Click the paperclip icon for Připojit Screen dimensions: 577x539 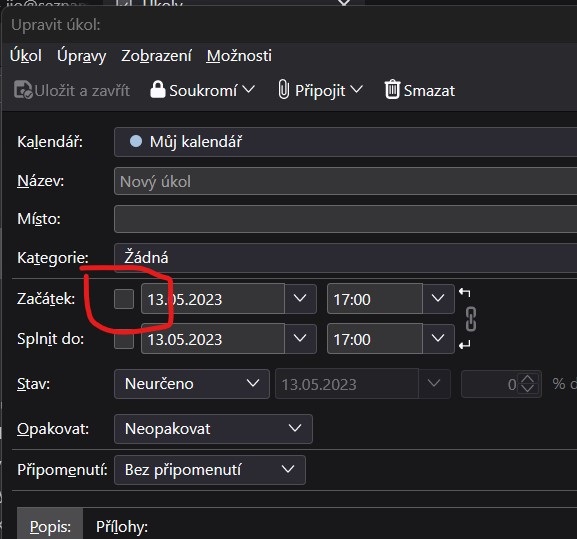283,89
